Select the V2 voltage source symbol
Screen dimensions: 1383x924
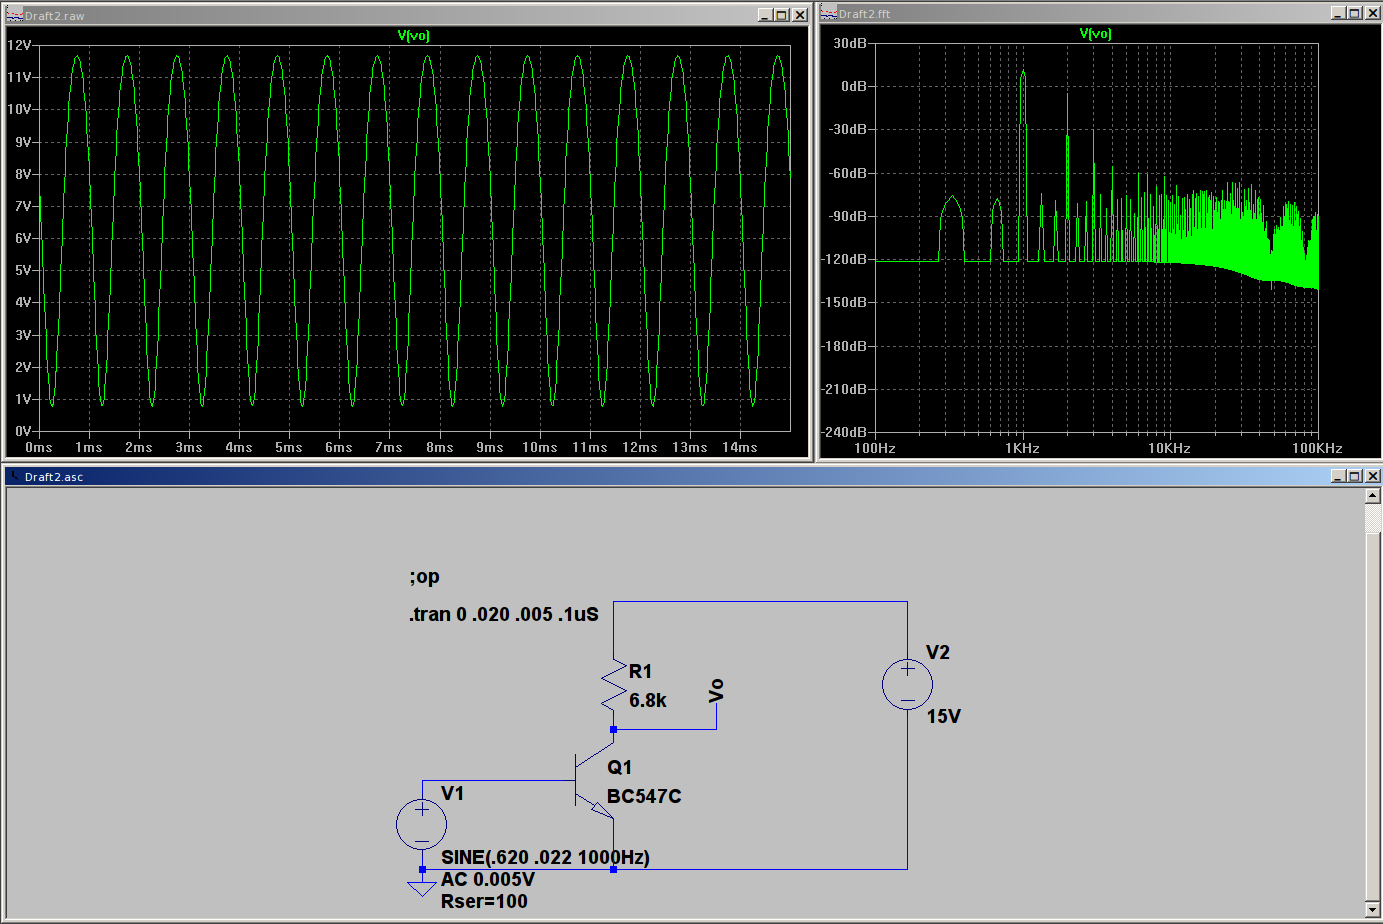(907, 685)
